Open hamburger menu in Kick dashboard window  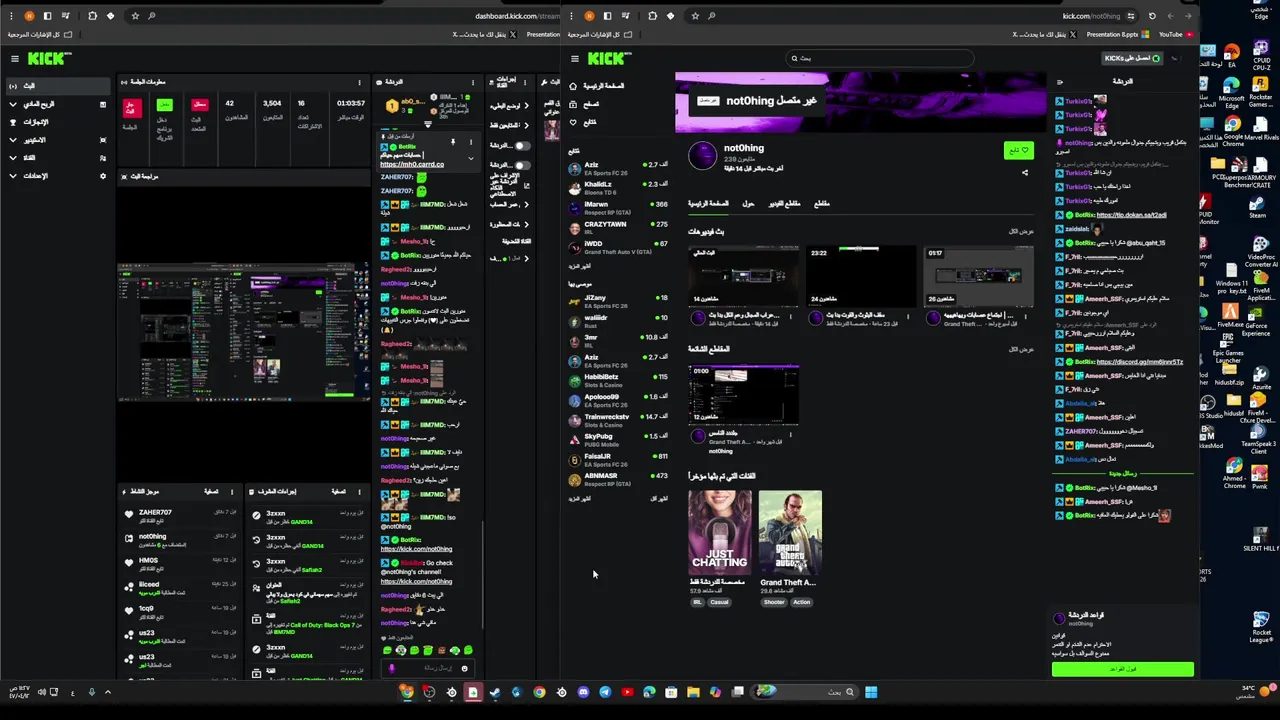coord(14,59)
